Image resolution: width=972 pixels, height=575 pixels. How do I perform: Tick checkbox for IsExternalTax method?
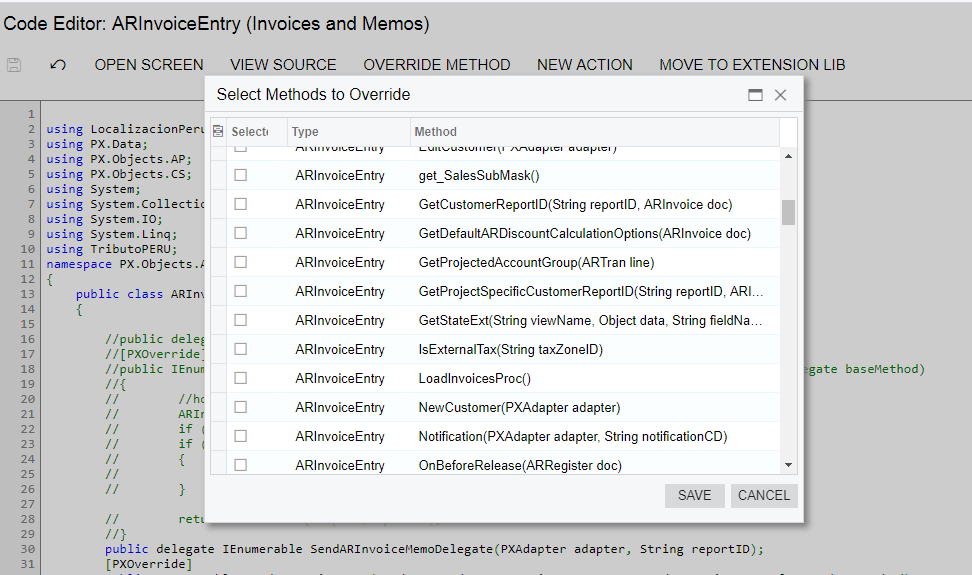click(x=240, y=349)
